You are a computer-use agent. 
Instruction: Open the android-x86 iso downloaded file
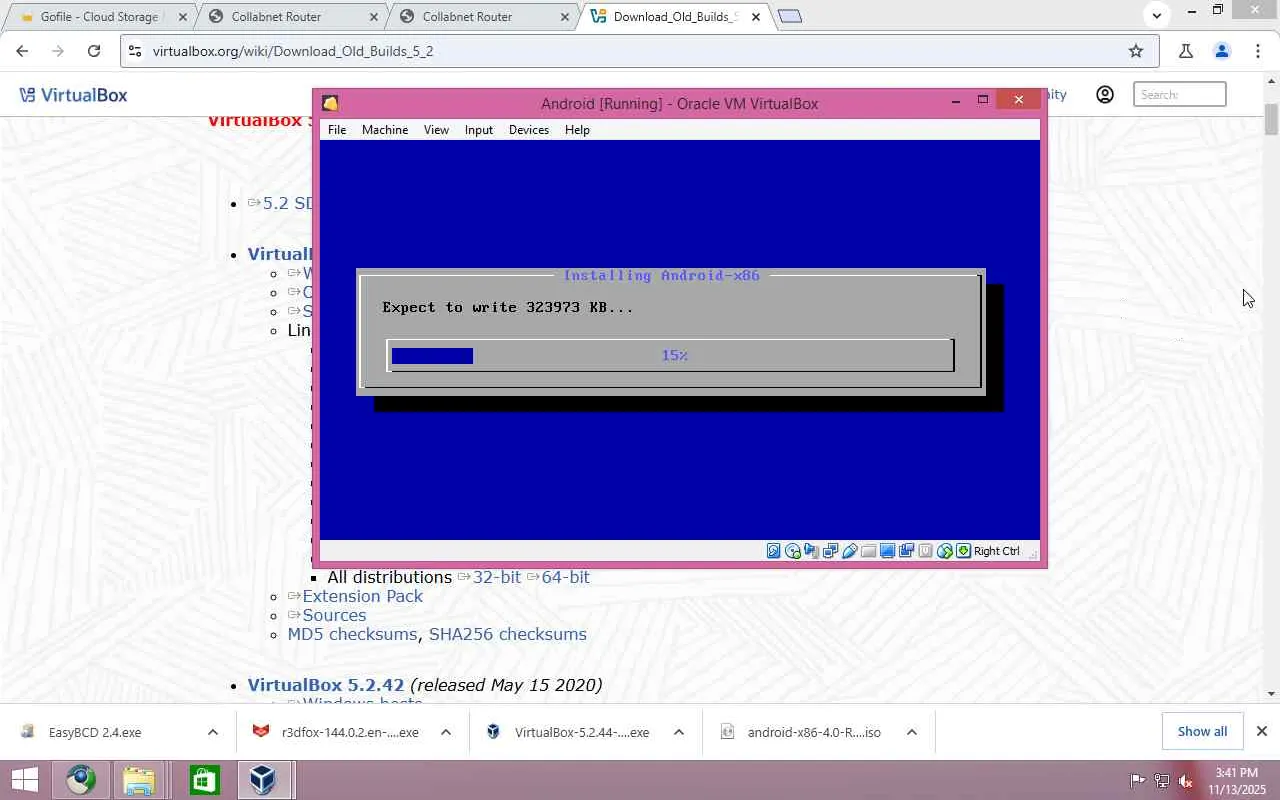814,732
